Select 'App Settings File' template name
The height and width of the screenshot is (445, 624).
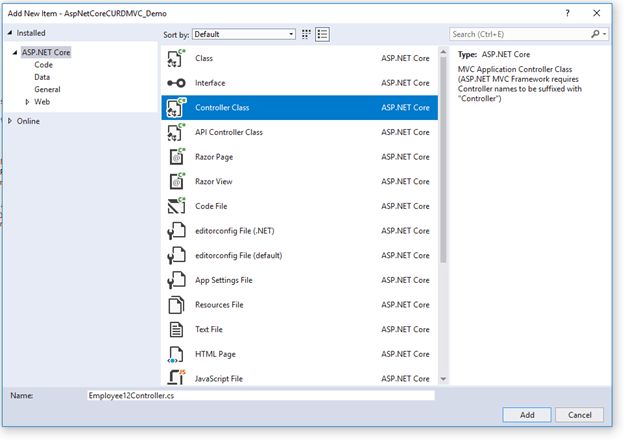coord(224,280)
